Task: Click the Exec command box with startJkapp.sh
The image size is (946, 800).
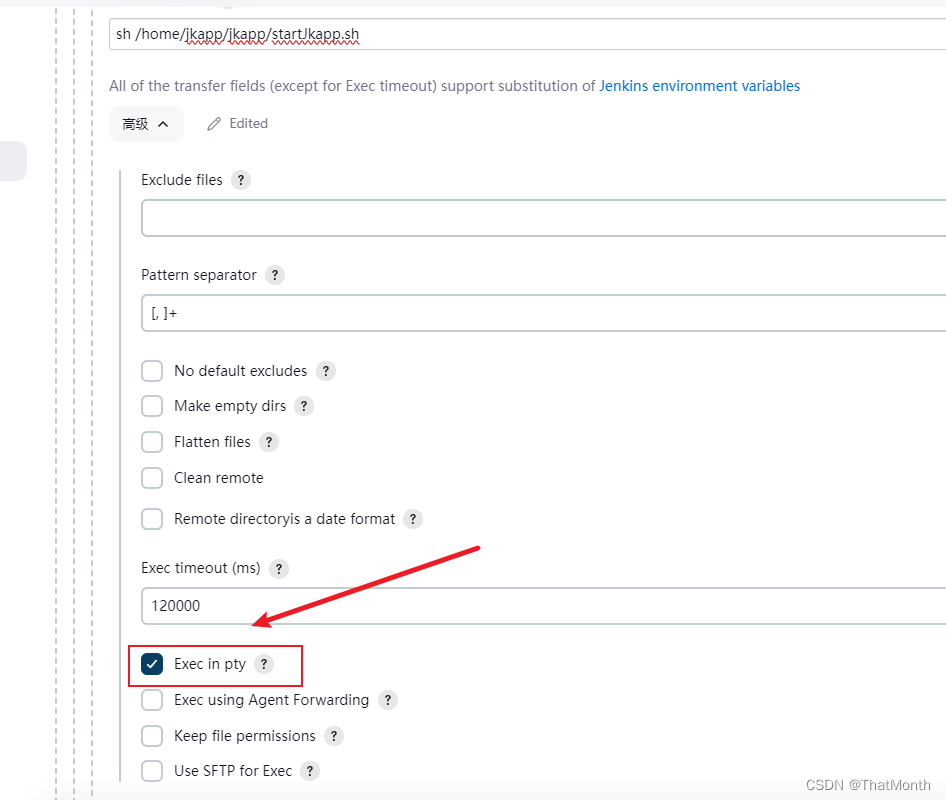Action: [x=527, y=34]
